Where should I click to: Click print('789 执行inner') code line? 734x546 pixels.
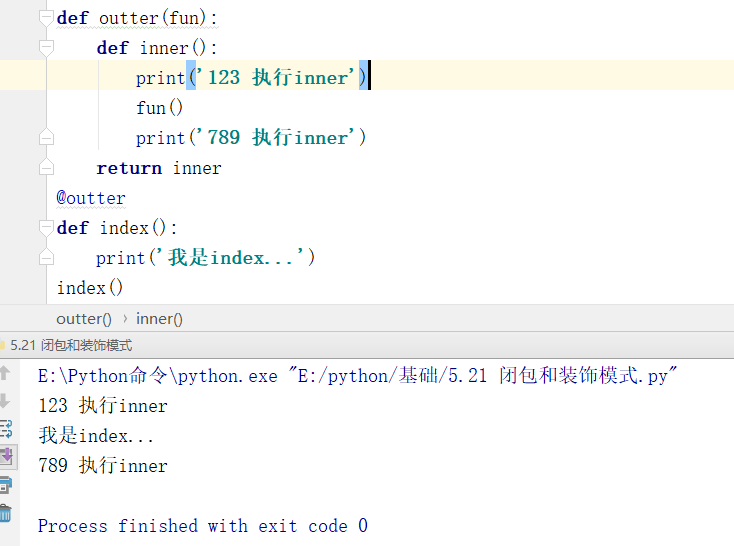click(251, 138)
